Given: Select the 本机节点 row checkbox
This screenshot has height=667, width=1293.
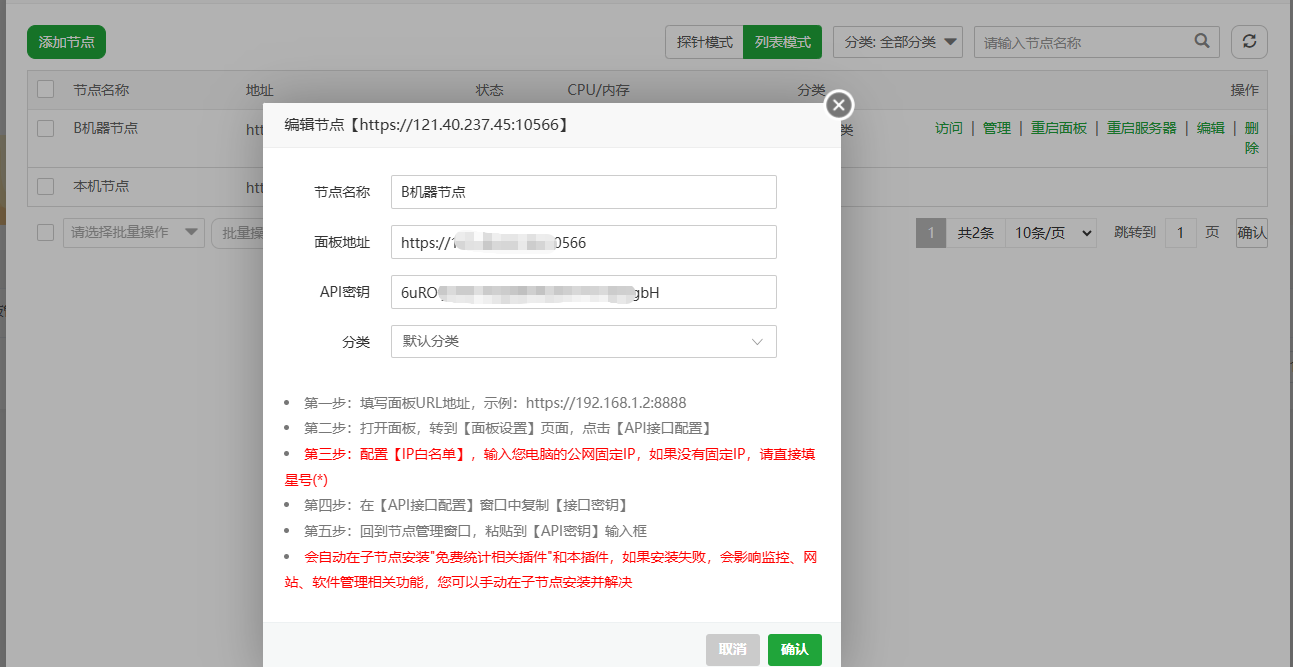Looking at the screenshot, I should click(45, 186).
